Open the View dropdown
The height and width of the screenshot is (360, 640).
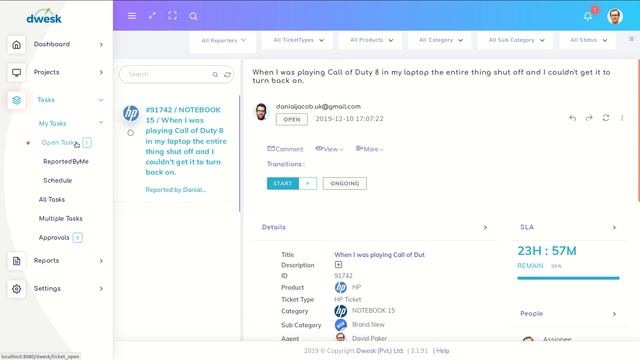tap(329, 149)
